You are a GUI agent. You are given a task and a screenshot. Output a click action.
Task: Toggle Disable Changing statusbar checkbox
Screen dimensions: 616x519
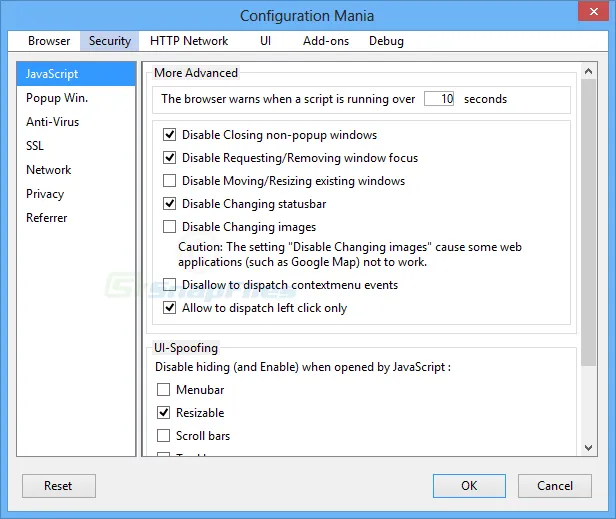[x=169, y=204]
